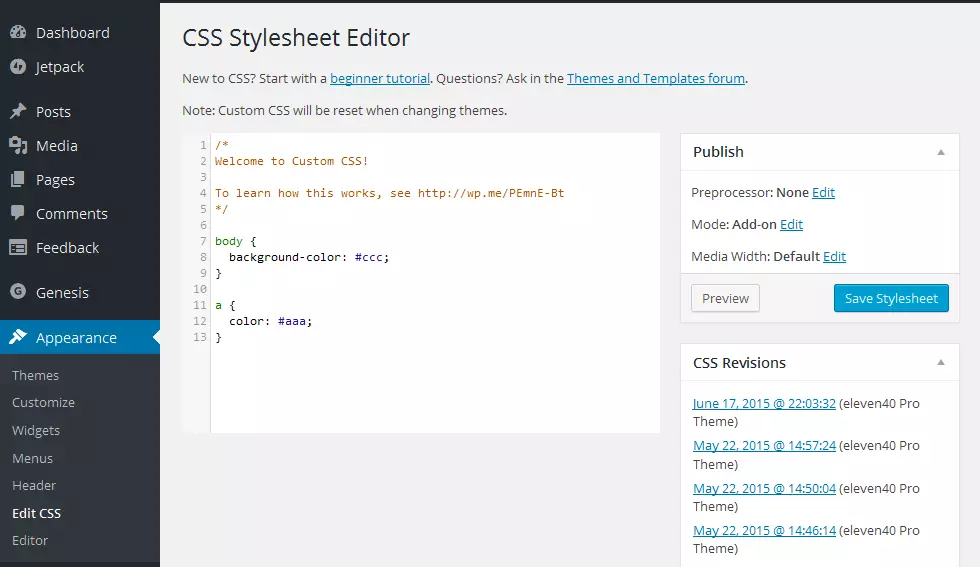Click the #ccc color value in the code
This screenshot has width=980, height=567.
(369, 257)
